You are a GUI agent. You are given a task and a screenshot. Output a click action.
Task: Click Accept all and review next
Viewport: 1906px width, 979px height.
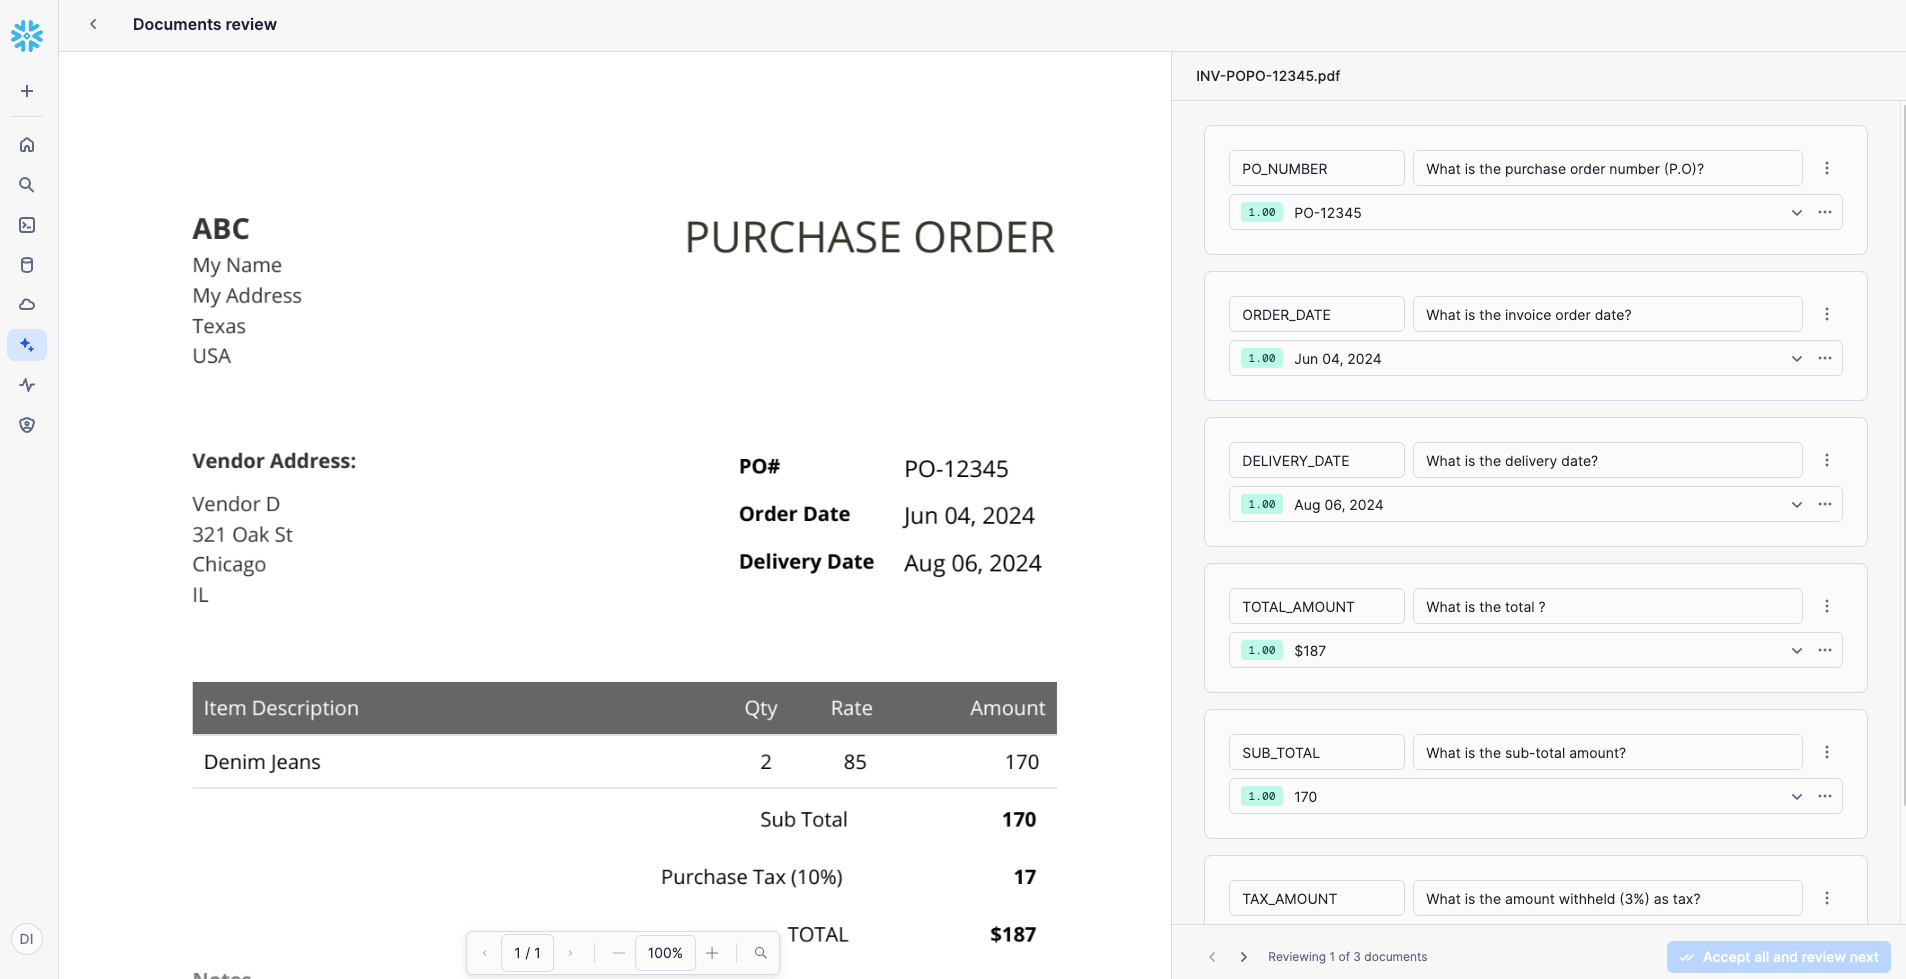pos(1778,957)
